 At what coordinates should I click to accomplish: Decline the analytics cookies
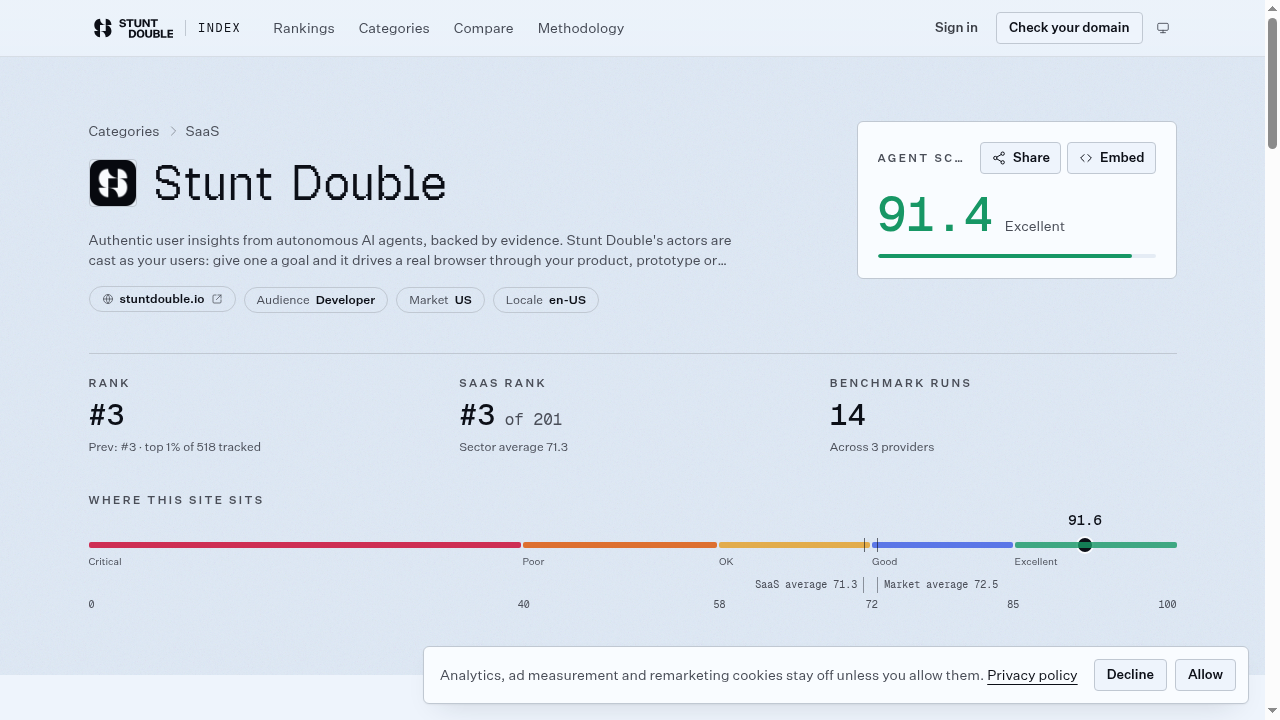[1130, 675]
